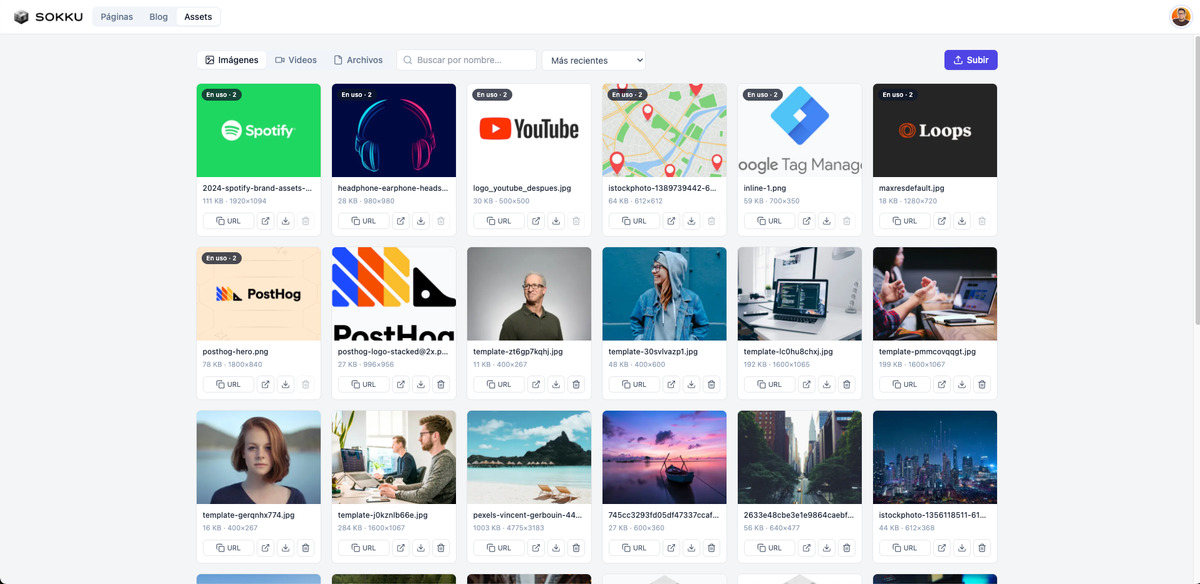Select the Loops logo thumbnail
This screenshot has width=1200, height=584.
click(x=935, y=130)
